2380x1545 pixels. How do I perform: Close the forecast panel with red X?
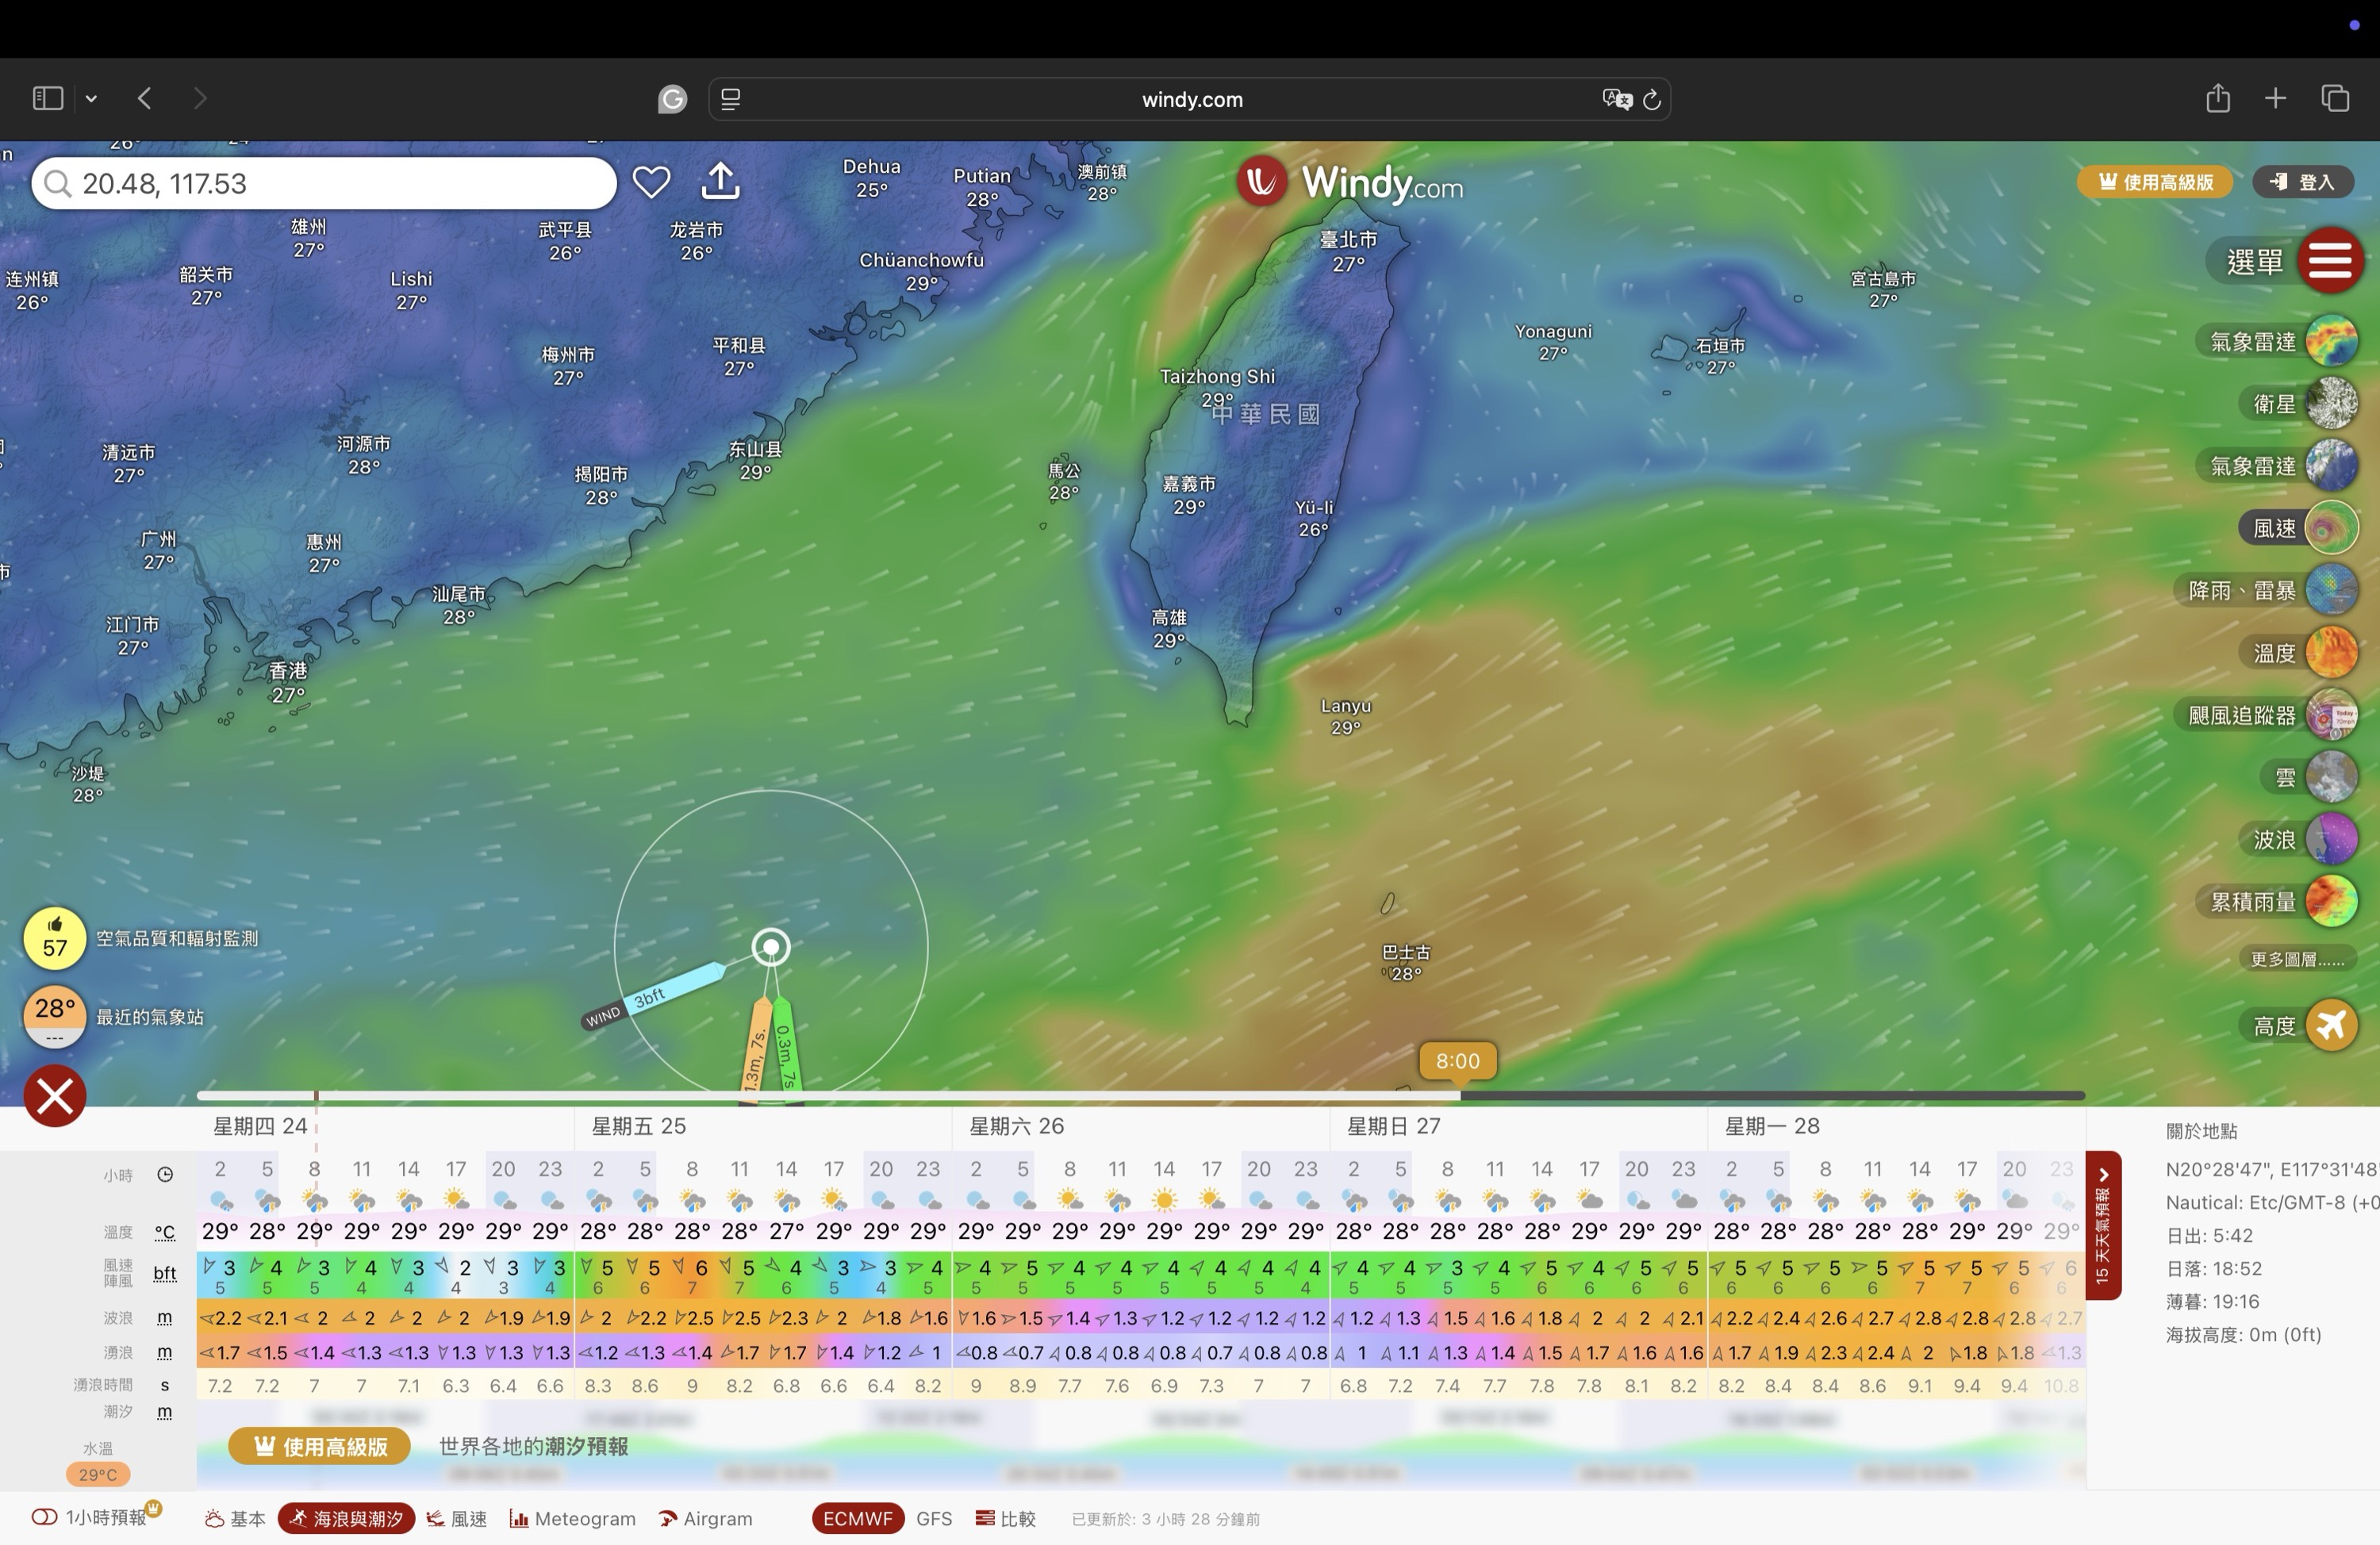[55, 1096]
